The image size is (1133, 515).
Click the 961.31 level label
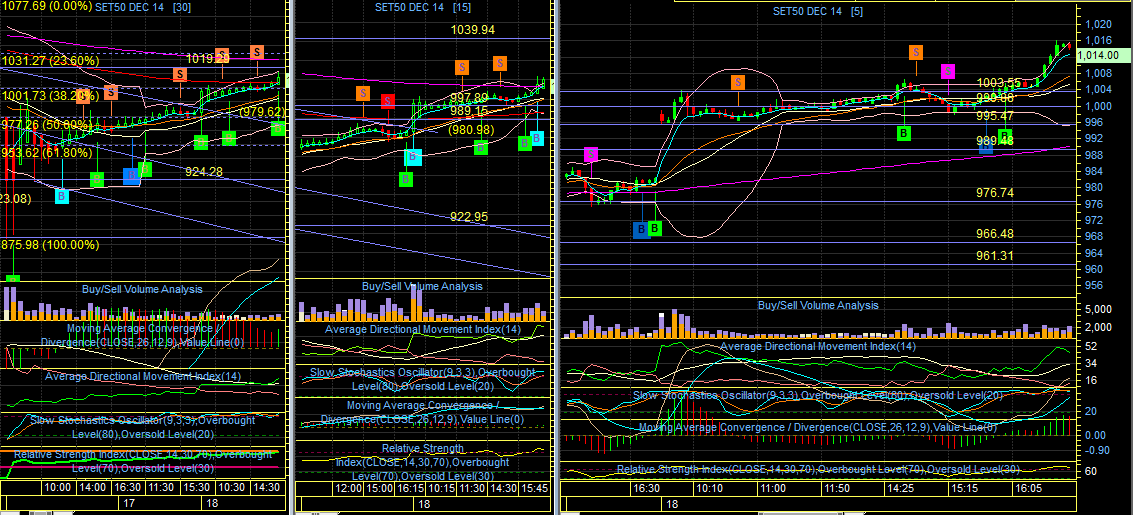pyautogui.click(x=995, y=255)
